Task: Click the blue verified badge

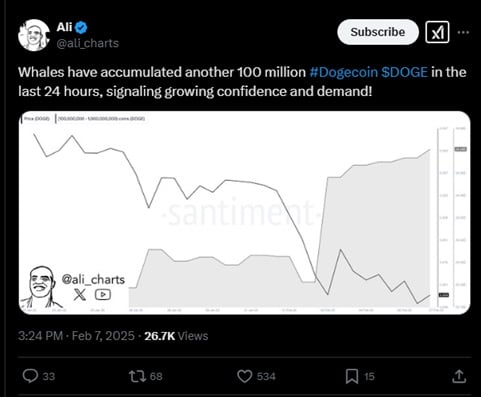Action: coord(81,27)
